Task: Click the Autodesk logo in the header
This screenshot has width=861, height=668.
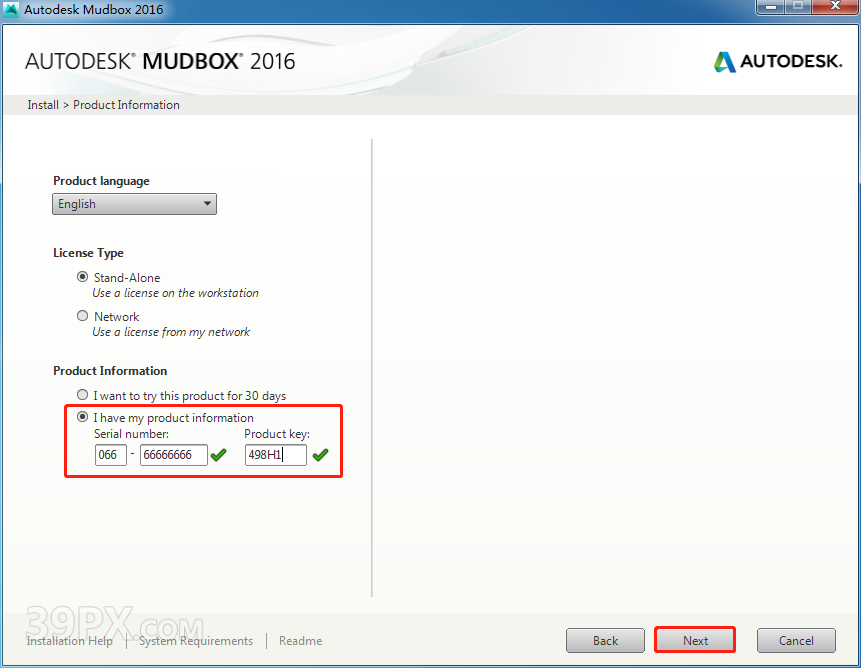Action: [777, 62]
